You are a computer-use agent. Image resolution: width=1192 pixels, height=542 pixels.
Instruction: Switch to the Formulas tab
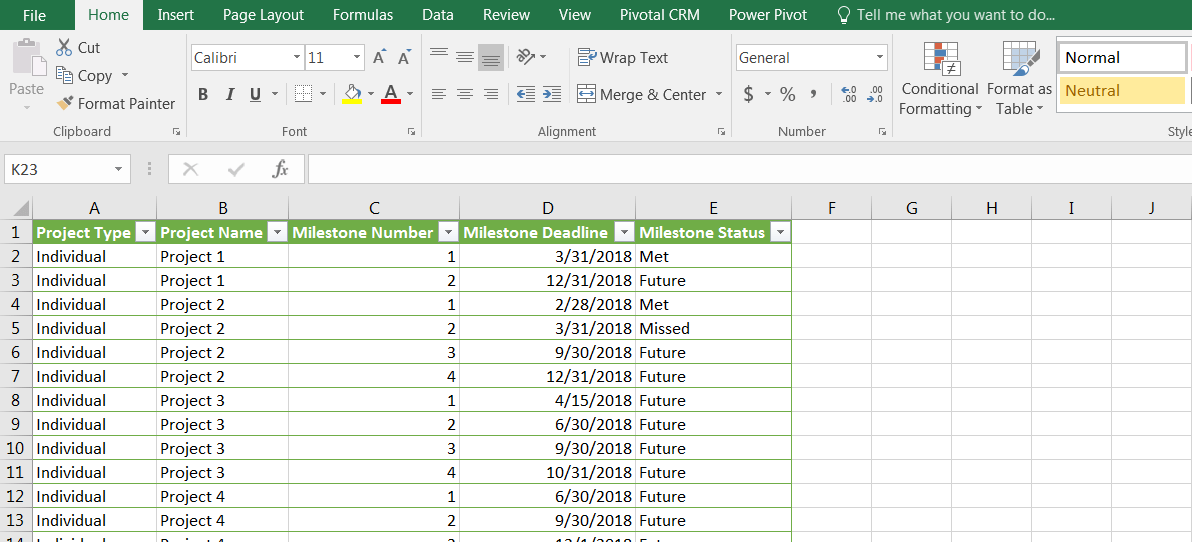[x=363, y=14]
